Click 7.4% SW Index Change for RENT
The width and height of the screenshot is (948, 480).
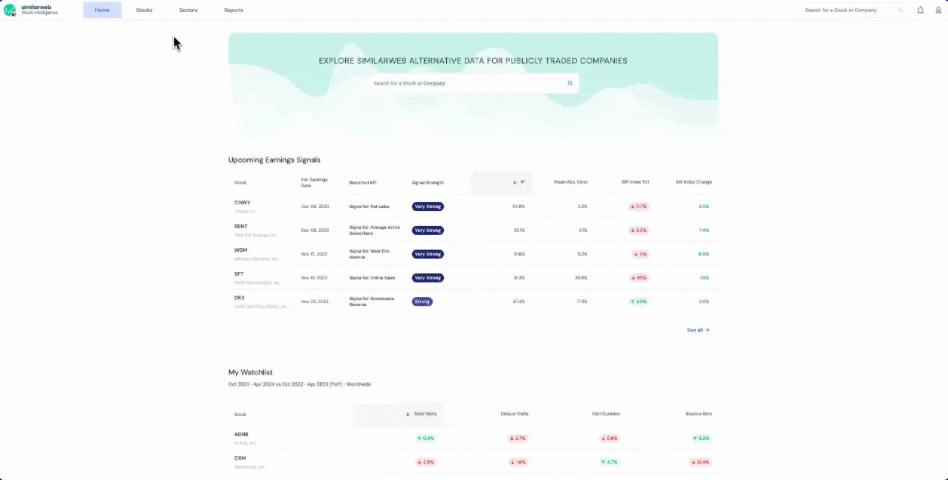pyautogui.click(x=704, y=230)
